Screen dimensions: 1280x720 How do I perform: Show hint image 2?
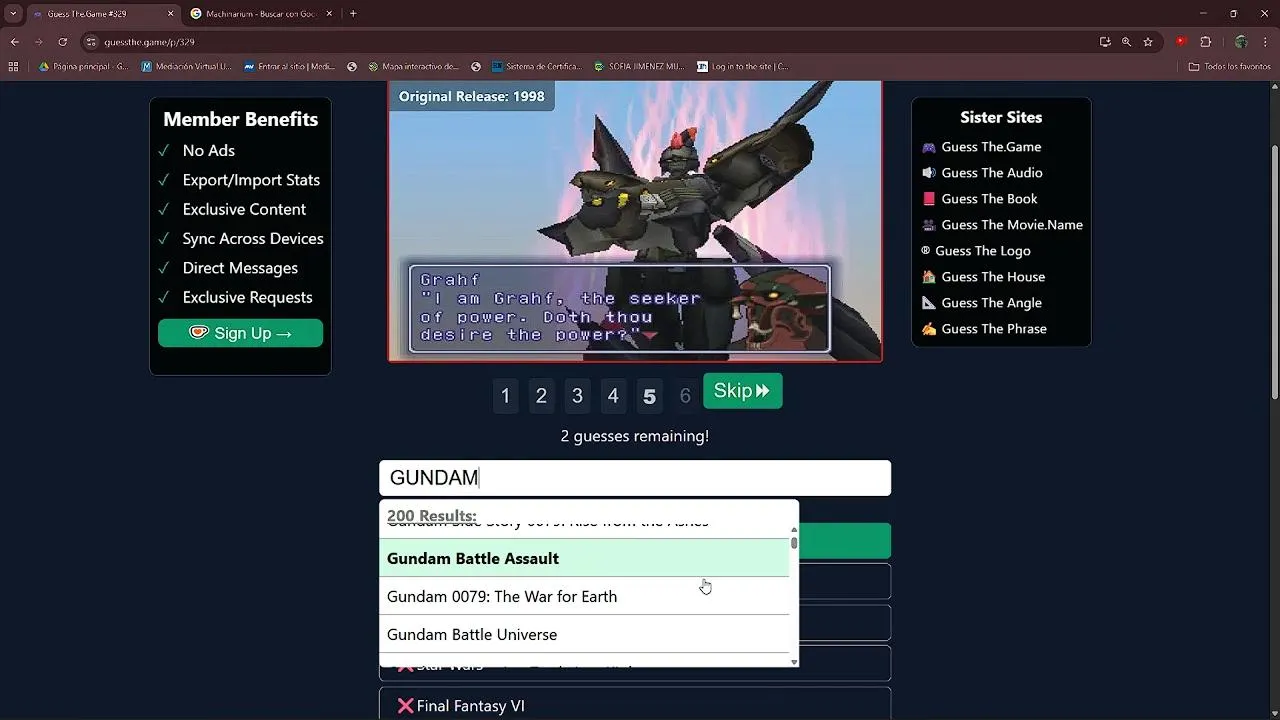[541, 396]
